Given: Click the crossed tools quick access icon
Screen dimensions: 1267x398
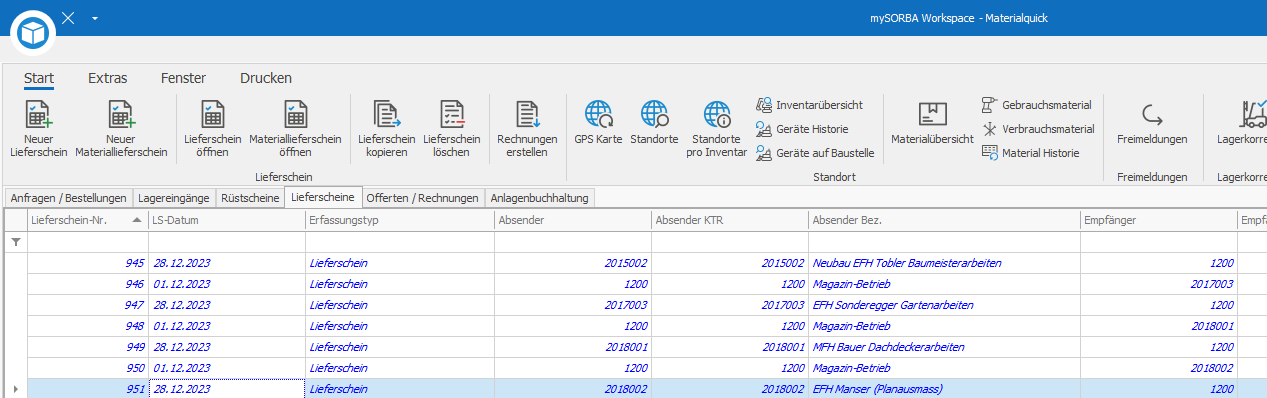Looking at the screenshot, I should (68, 18).
